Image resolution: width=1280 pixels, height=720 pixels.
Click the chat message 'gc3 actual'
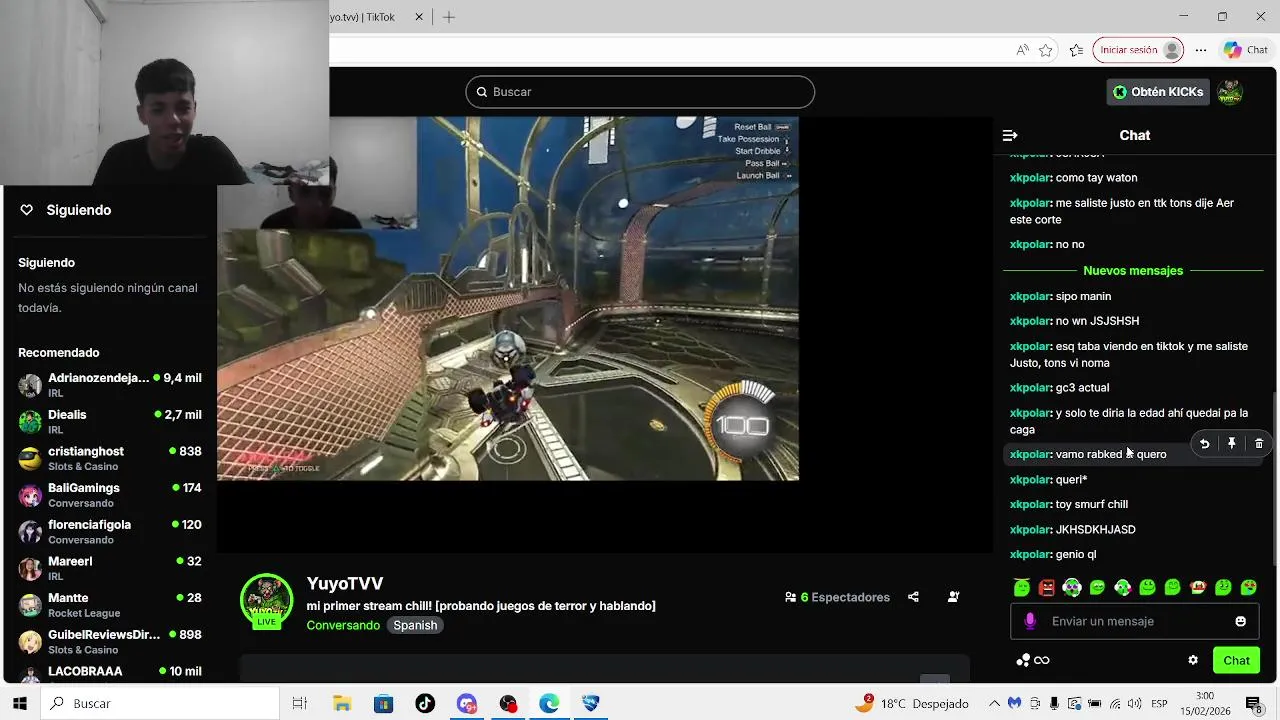tap(1082, 387)
